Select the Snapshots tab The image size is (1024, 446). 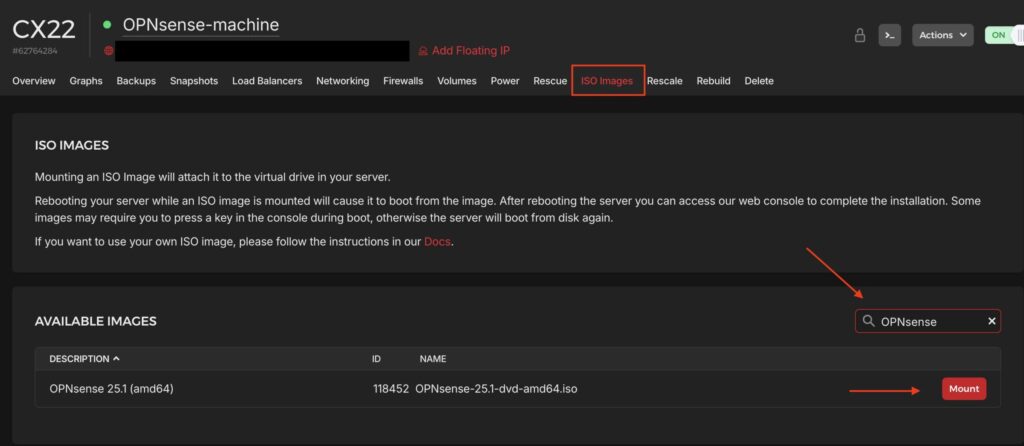194,81
